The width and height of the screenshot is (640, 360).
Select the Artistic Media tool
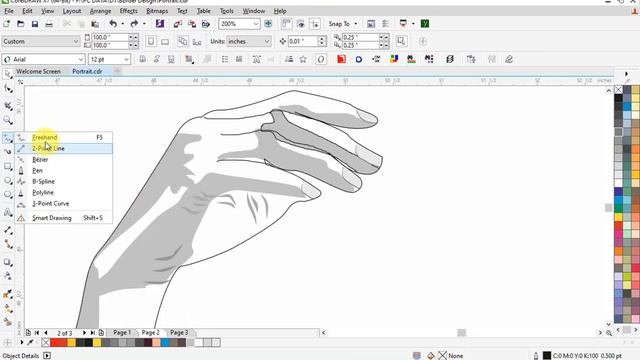coord(8,151)
